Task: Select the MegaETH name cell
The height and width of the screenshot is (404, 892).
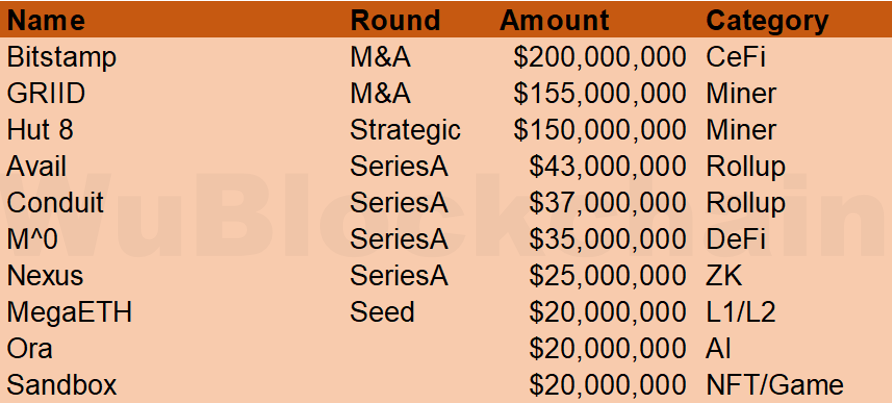Action: 69,312
